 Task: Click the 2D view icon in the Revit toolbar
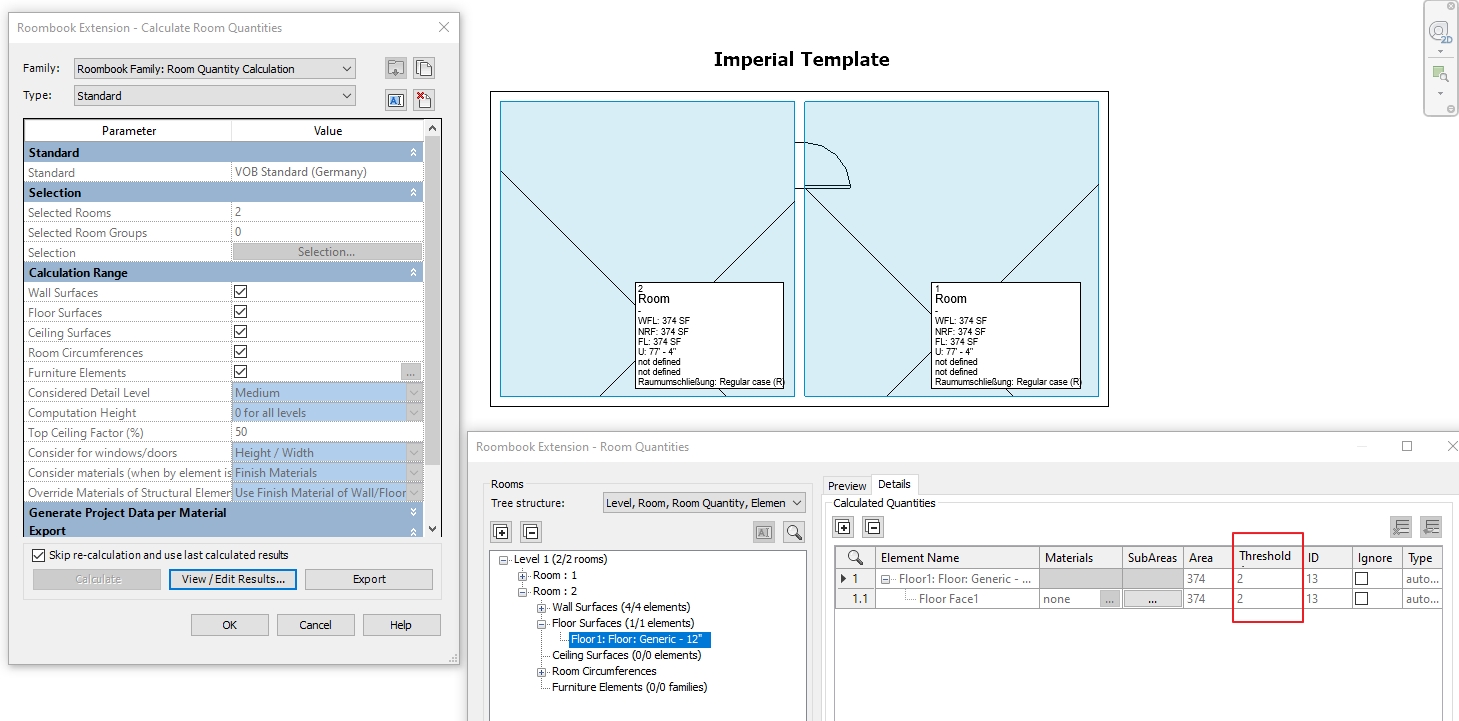coord(1439,32)
